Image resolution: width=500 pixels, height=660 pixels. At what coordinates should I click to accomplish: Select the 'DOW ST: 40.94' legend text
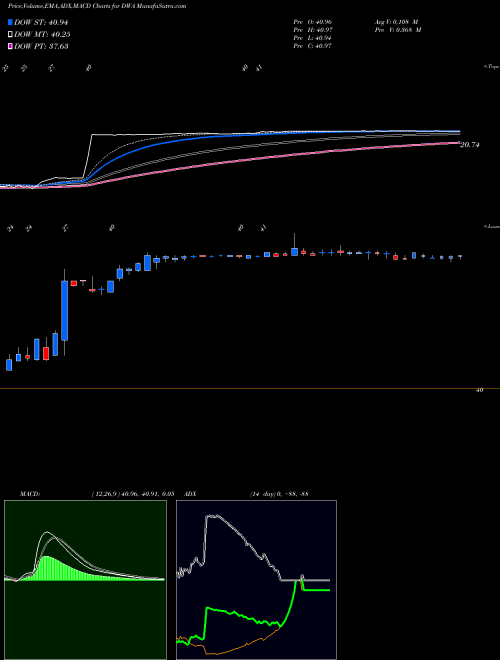pos(41,23)
